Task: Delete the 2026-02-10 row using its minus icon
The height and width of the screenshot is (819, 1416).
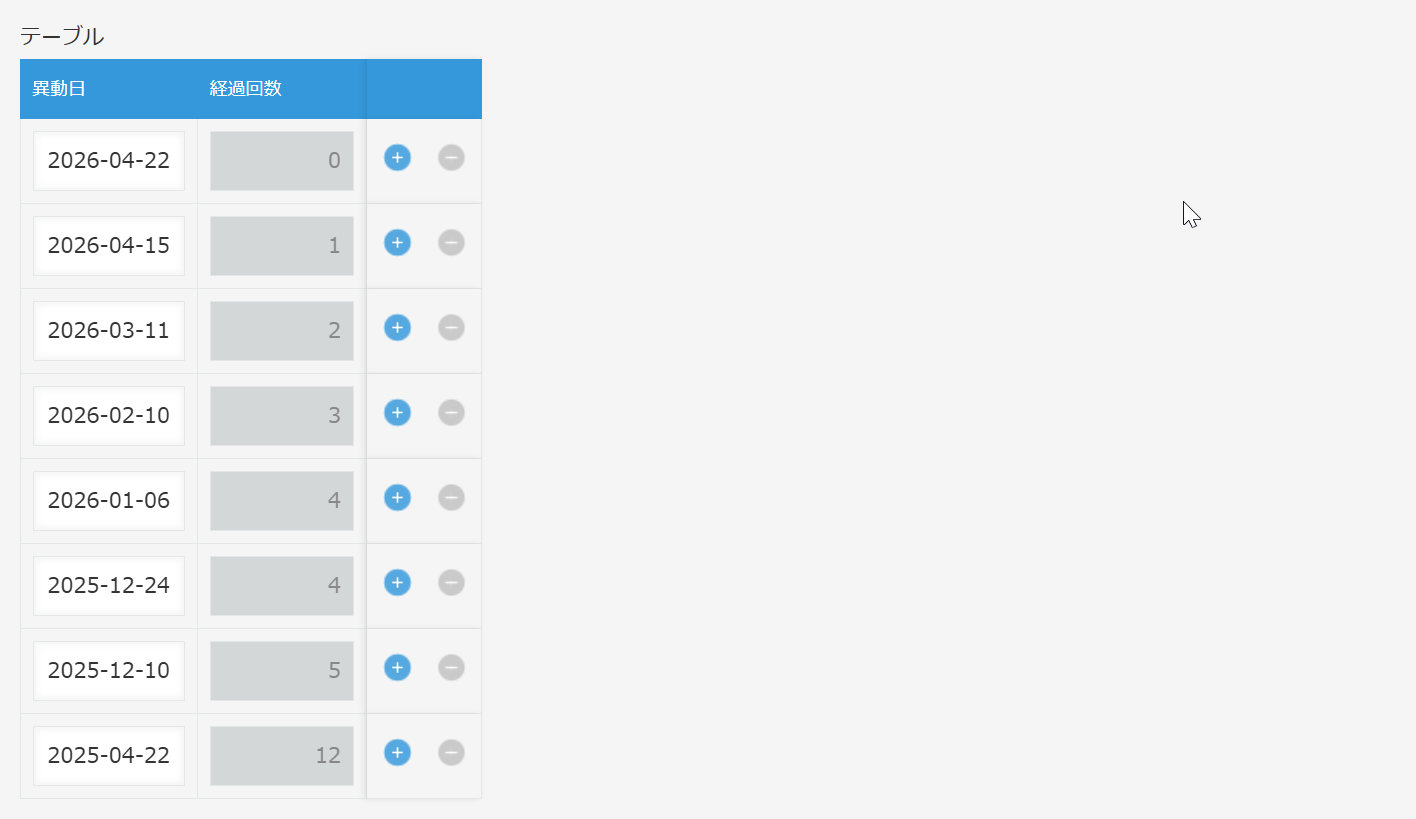Action: (x=451, y=413)
